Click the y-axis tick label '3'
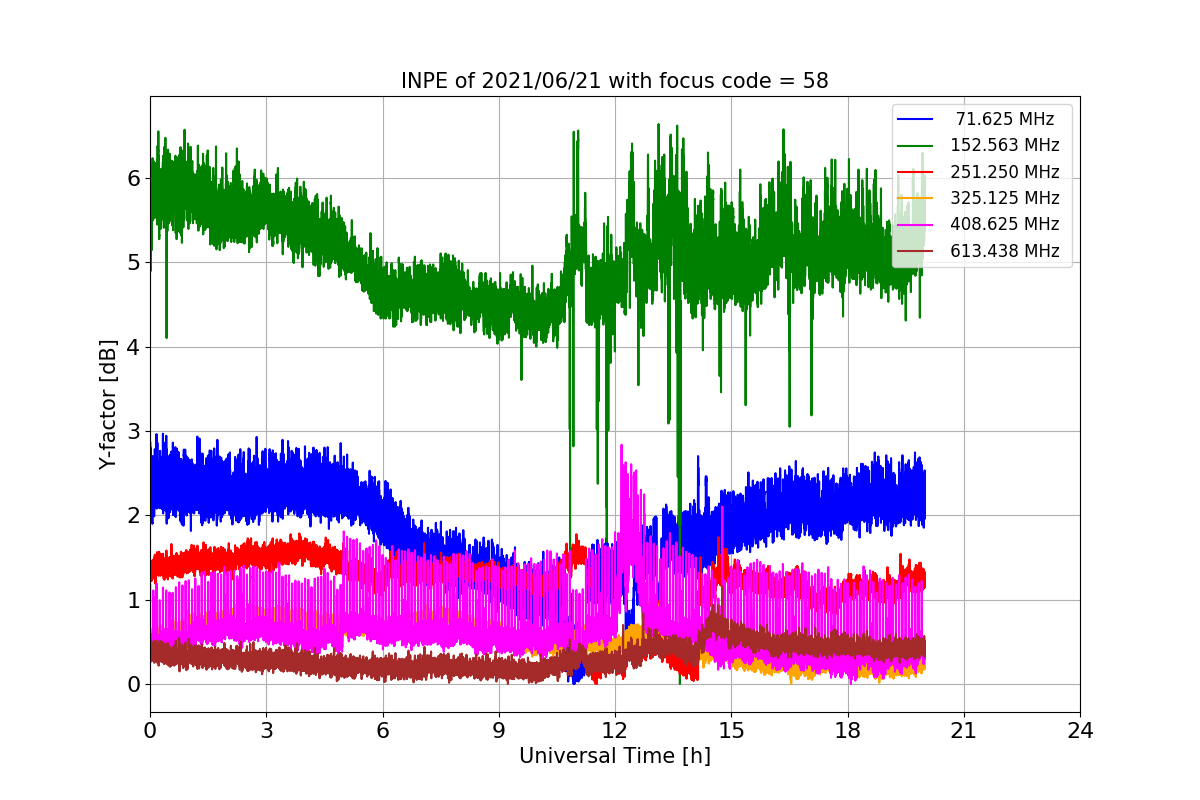This screenshot has width=1200, height=800. tap(134, 432)
